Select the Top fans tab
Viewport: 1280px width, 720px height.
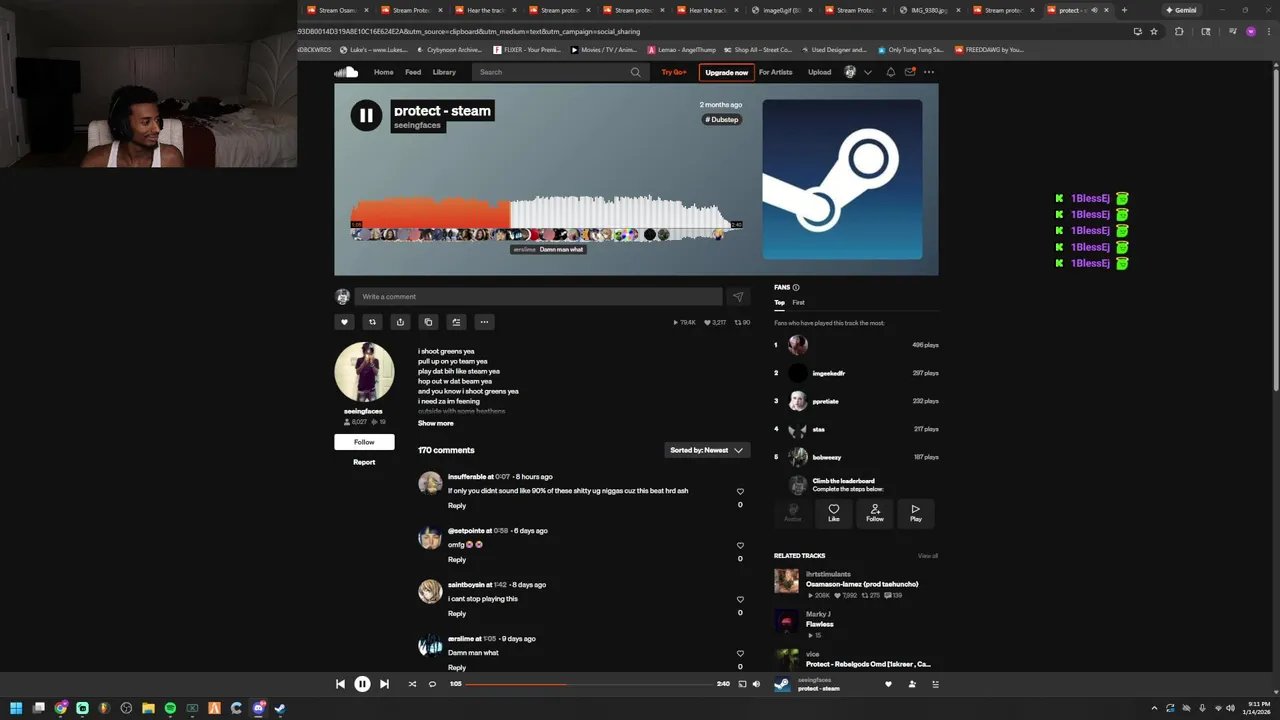point(779,302)
